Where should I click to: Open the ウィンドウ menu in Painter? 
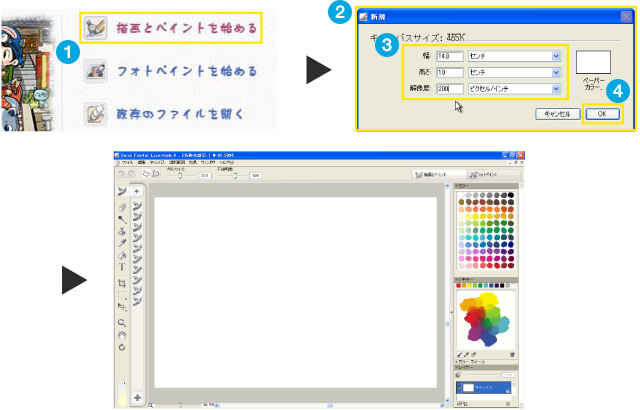208,162
